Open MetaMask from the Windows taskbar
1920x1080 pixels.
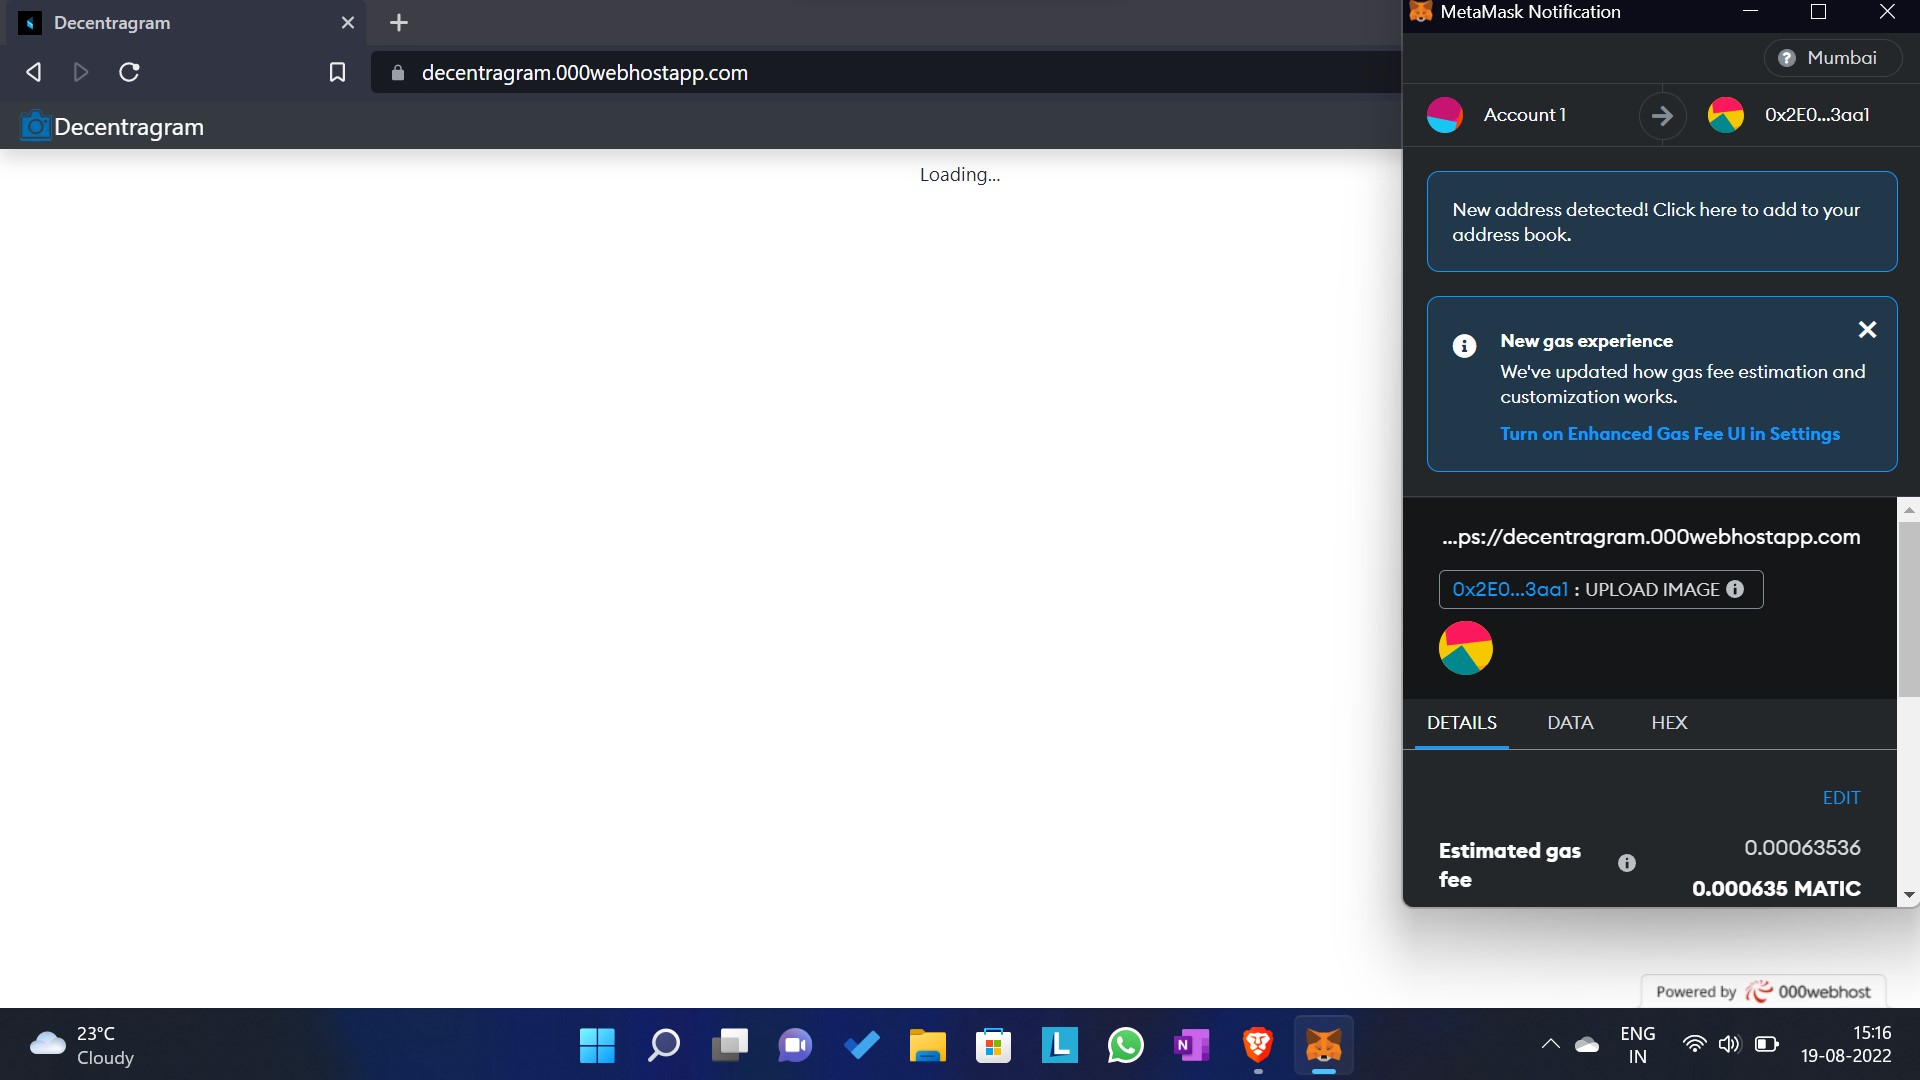[x=1323, y=1045]
